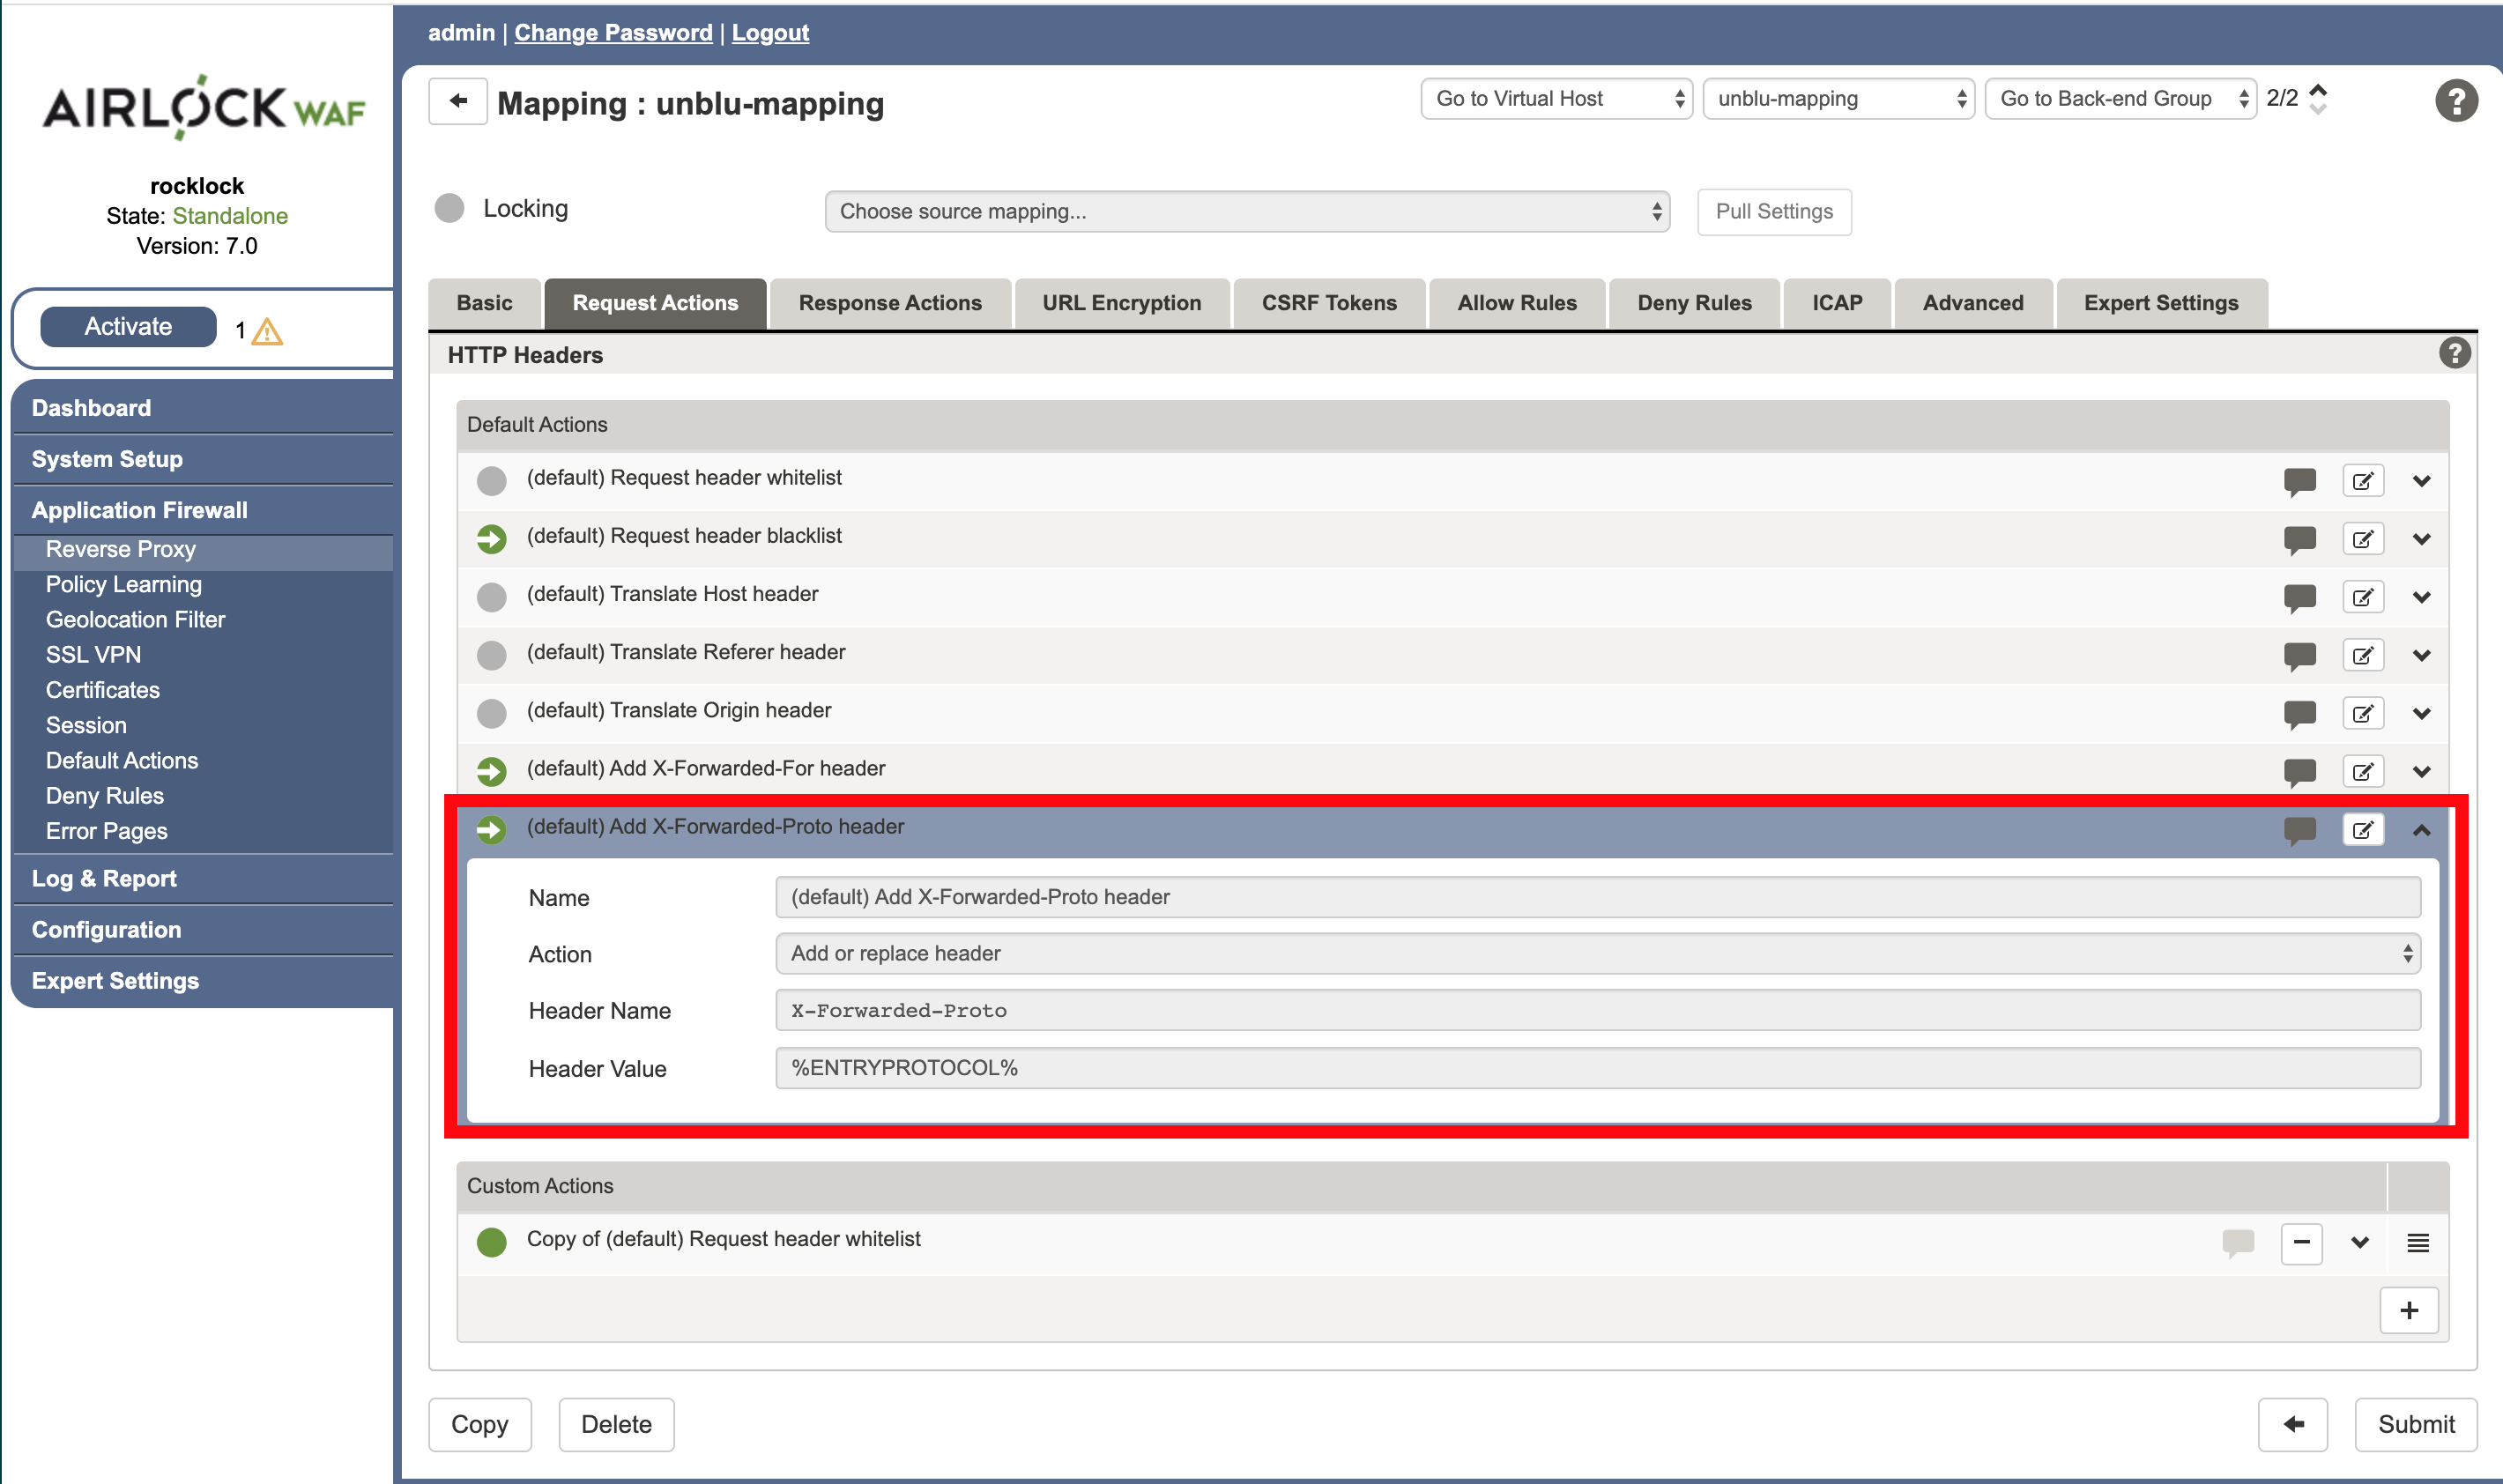Disable the Copy of Request header whitelist action
Viewport: 2503px width, 1484px height.
coord(491,1242)
